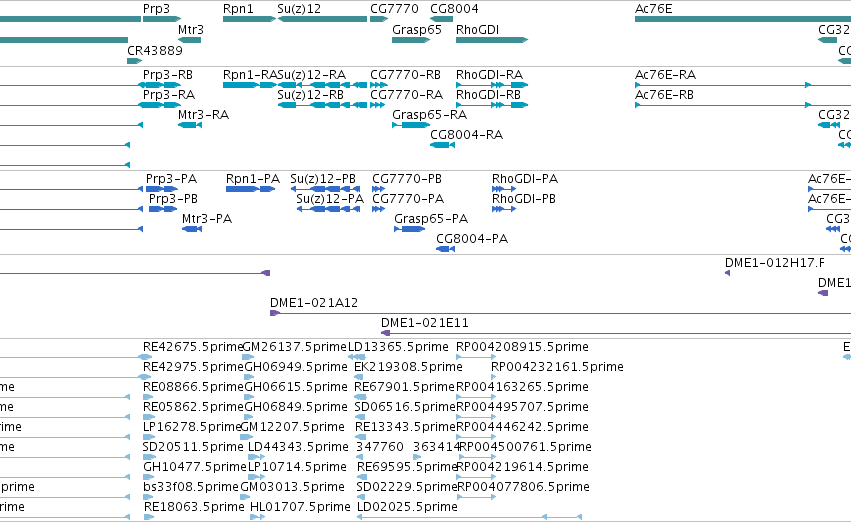851x522 pixels.
Task: Click the LD13365.5prime EST
Action: click(x=356, y=357)
